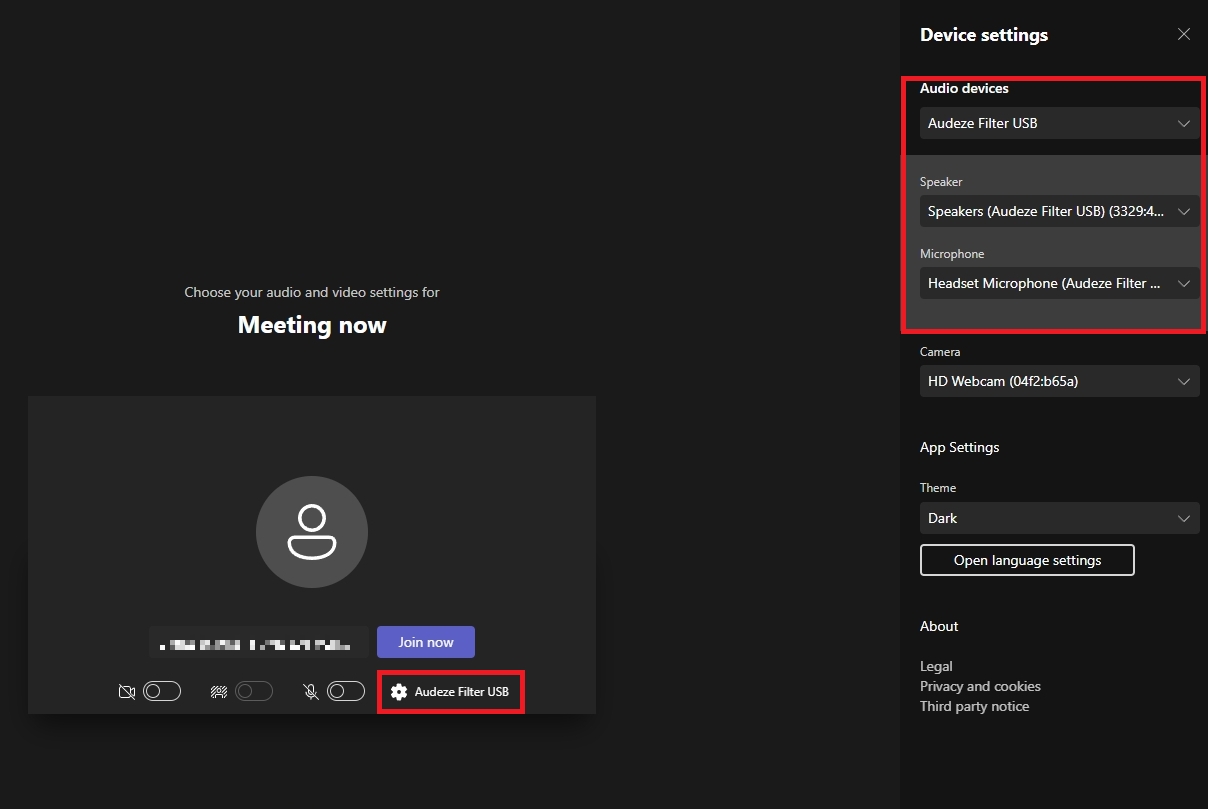The height and width of the screenshot is (809, 1208).
Task: Open the Third party notice link
Action: tap(974, 706)
